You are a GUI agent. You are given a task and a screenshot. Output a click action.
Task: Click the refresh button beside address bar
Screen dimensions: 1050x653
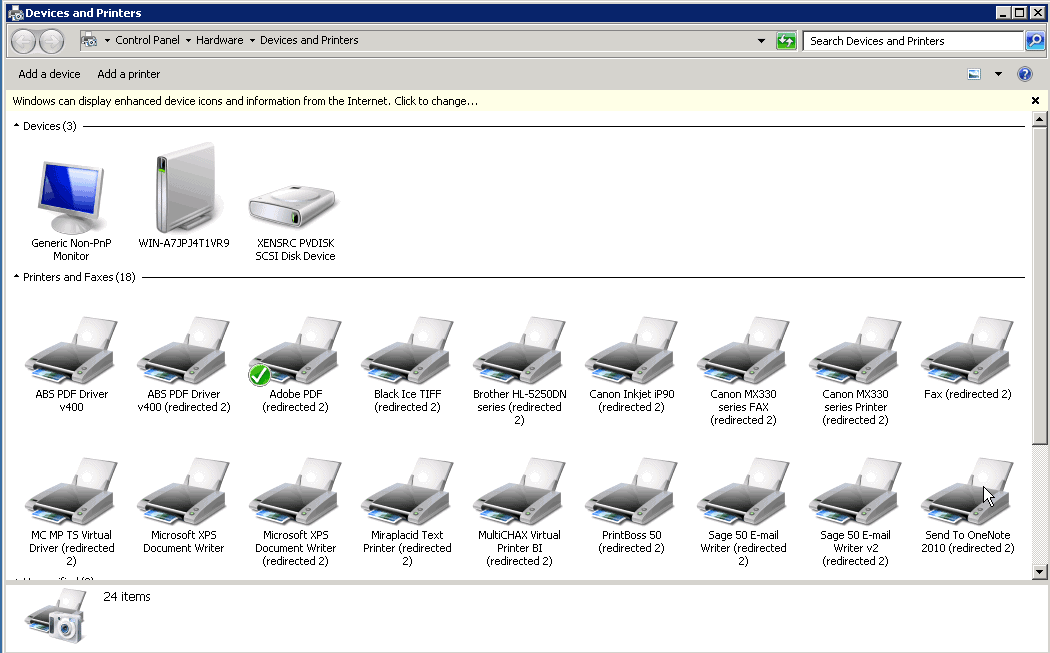[787, 41]
